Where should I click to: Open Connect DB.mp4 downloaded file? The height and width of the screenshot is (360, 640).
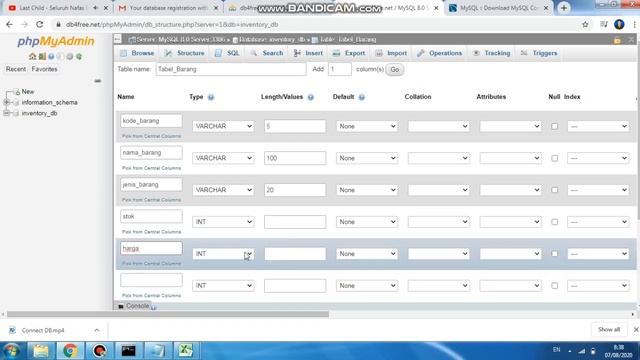coord(43,330)
